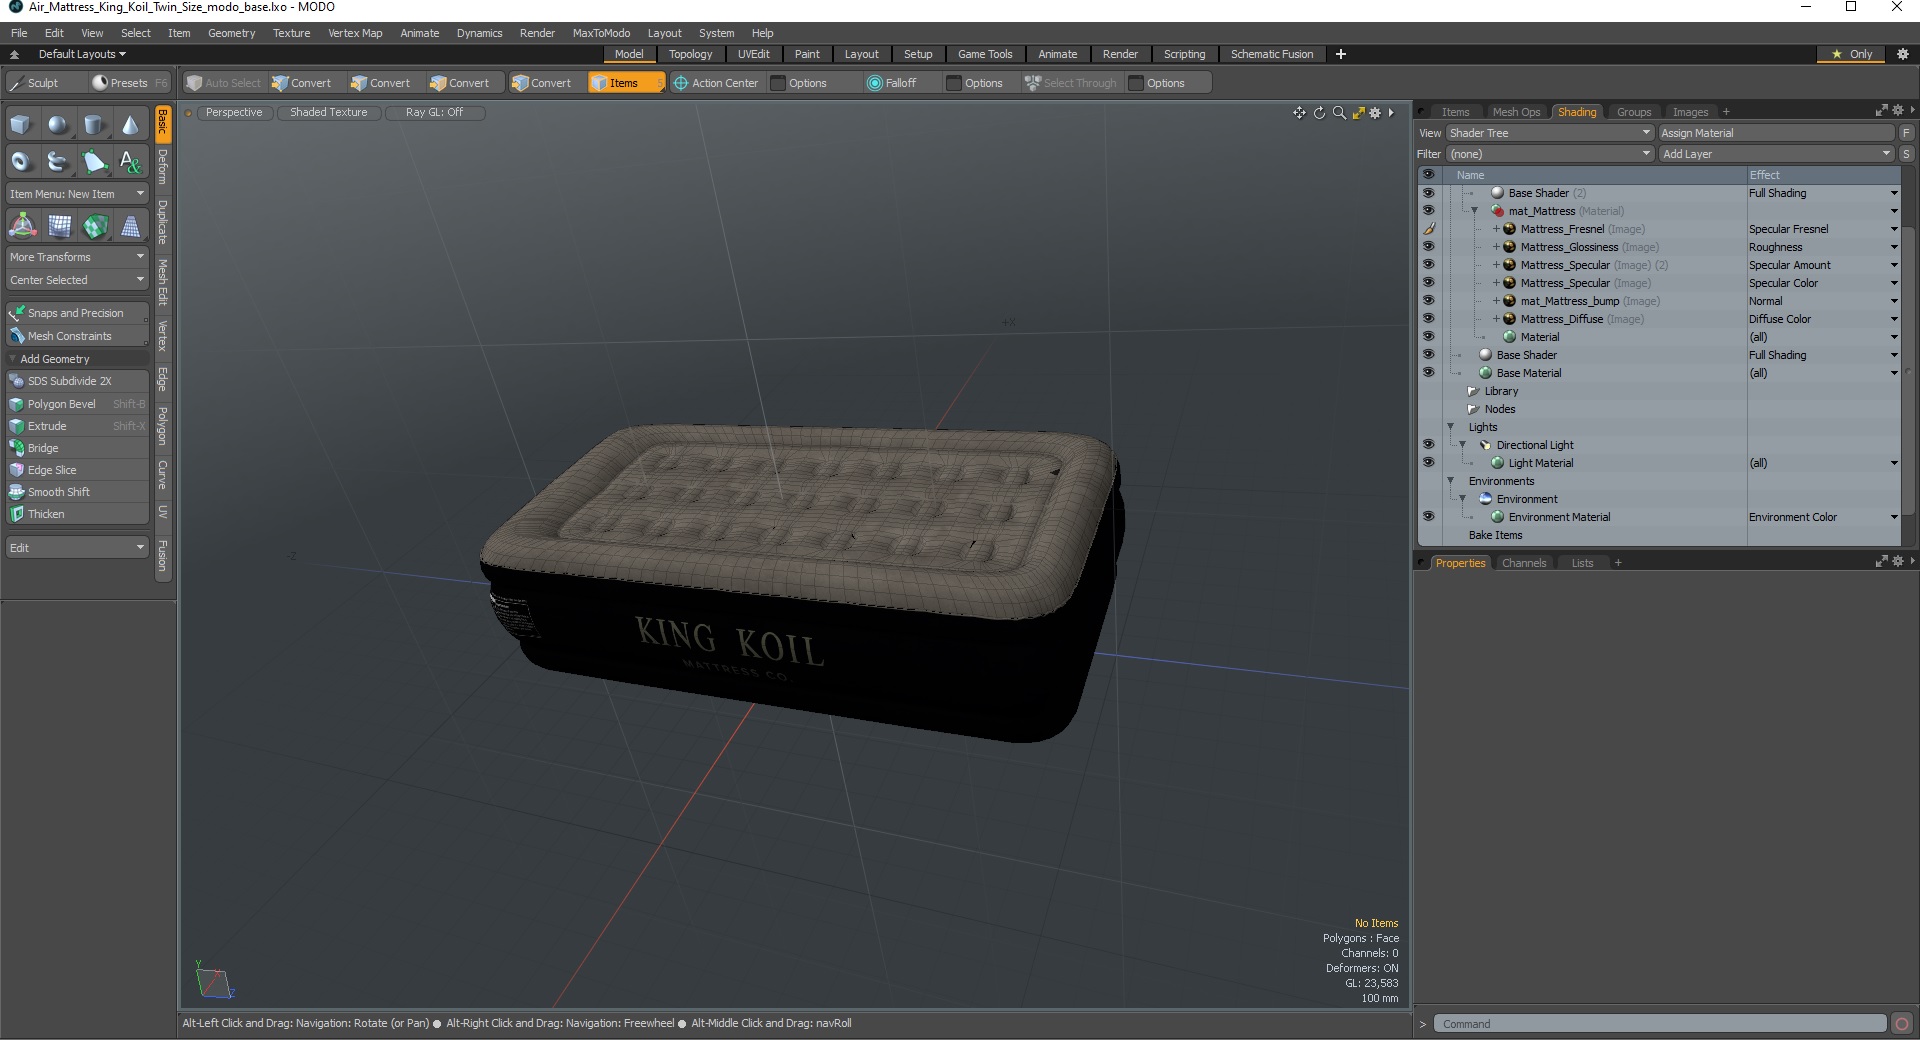Click the checkered green mesh icon
1920x1040 pixels.
point(95,226)
